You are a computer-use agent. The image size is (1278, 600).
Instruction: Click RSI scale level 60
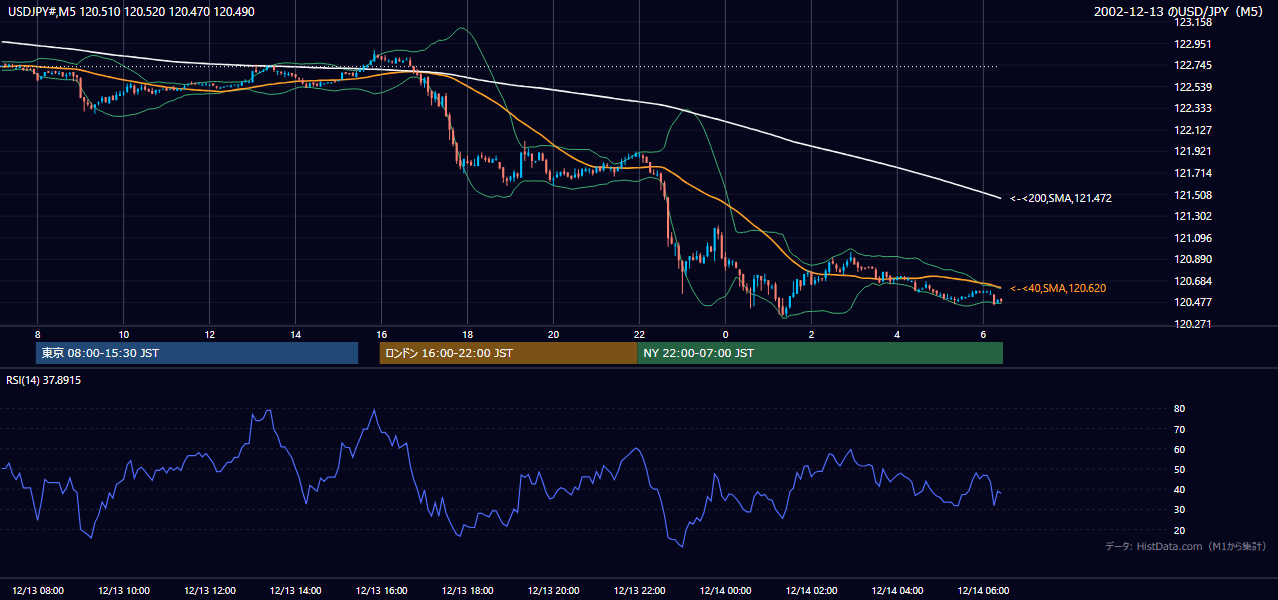coord(1180,449)
